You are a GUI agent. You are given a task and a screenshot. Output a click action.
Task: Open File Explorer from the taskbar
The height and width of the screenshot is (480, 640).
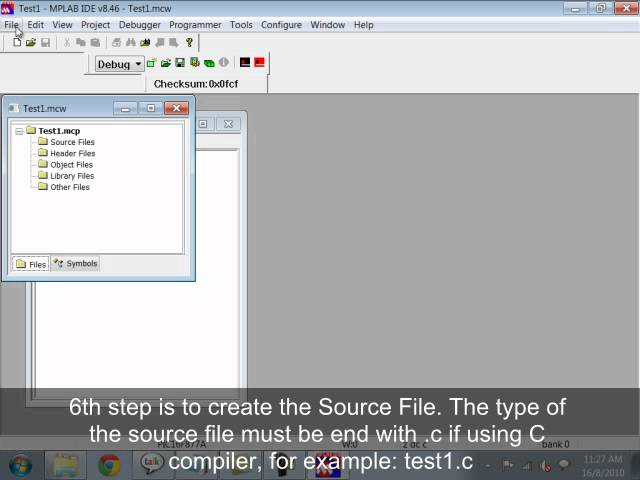click(65, 466)
